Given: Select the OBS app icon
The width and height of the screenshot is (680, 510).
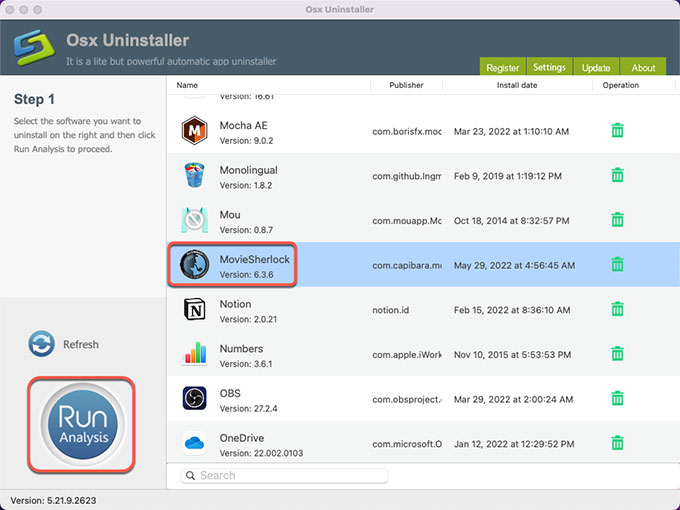Looking at the screenshot, I should tap(194, 398).
